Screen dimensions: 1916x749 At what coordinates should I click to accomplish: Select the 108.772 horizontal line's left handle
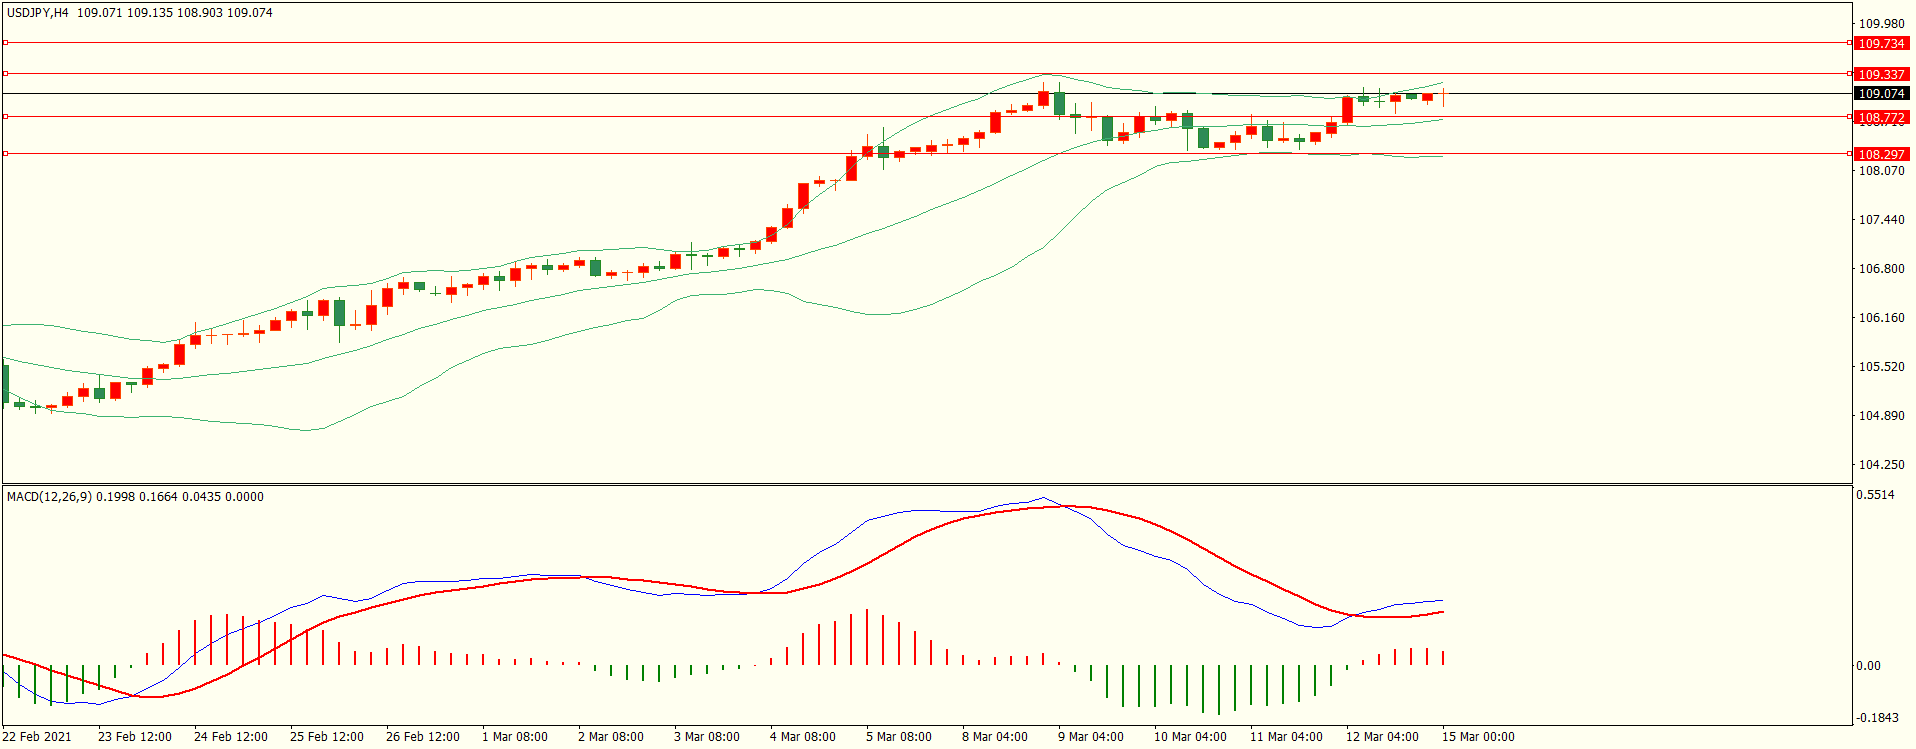coord(5,117)
